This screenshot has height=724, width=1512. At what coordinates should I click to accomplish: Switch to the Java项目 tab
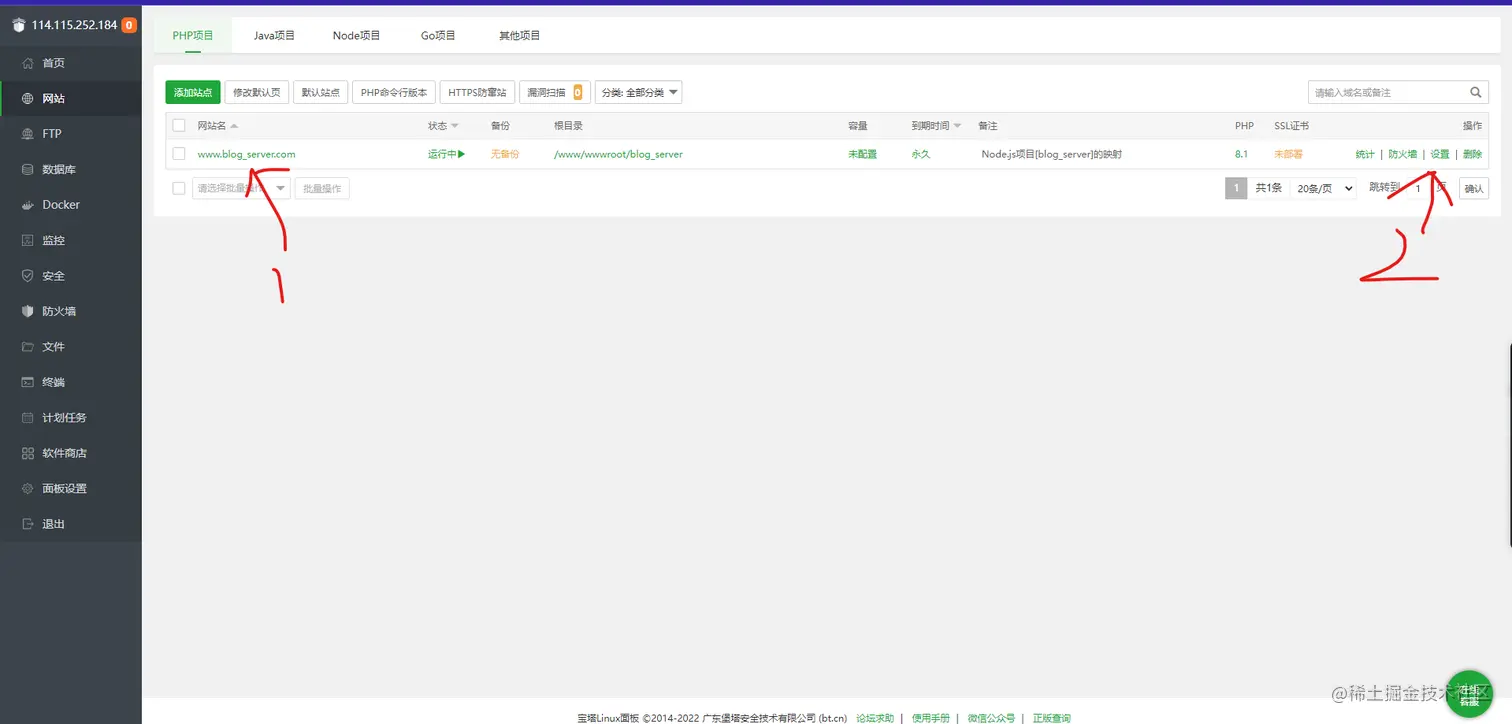pos(274,35)
